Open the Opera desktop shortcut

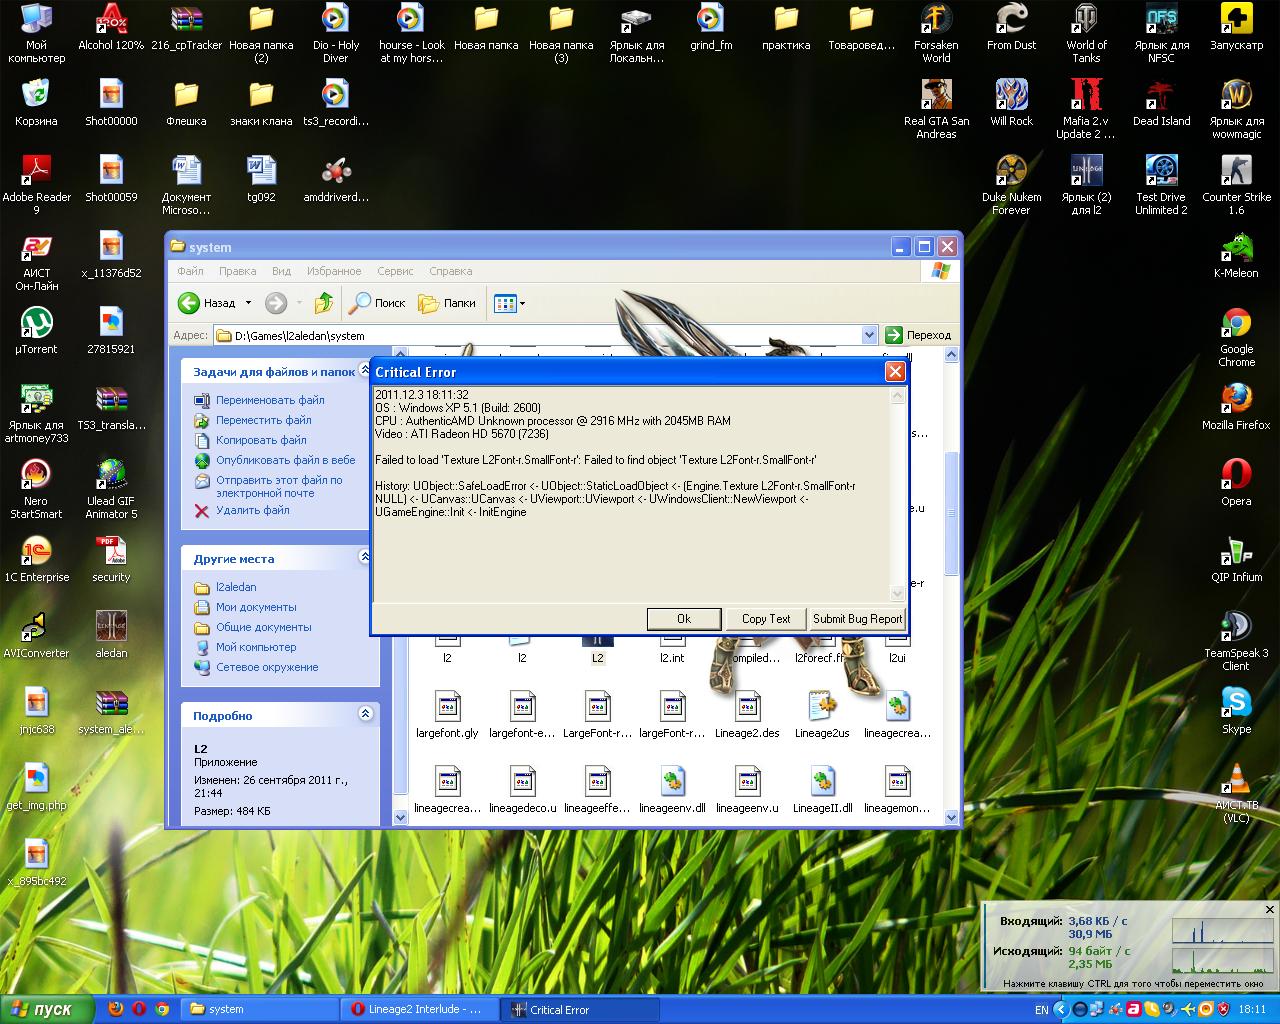click(x=1236, y=482)
